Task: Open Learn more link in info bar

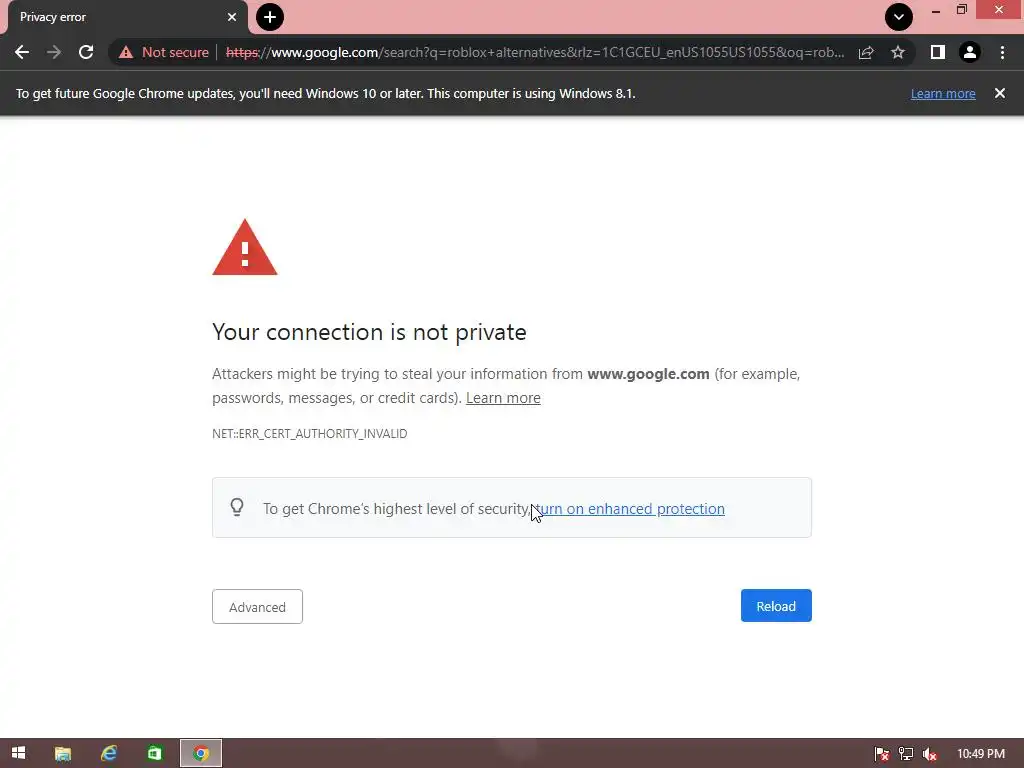Action: point(943,93)
